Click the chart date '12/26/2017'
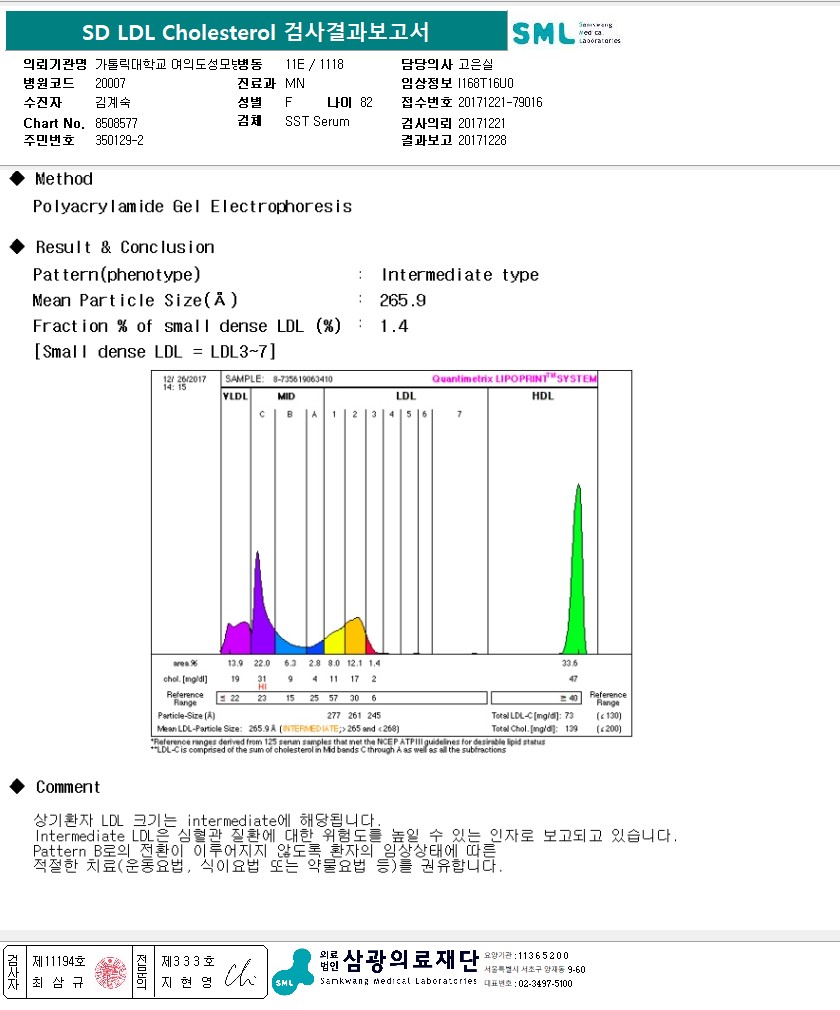Screen dimensions: 840x1010 184,379
